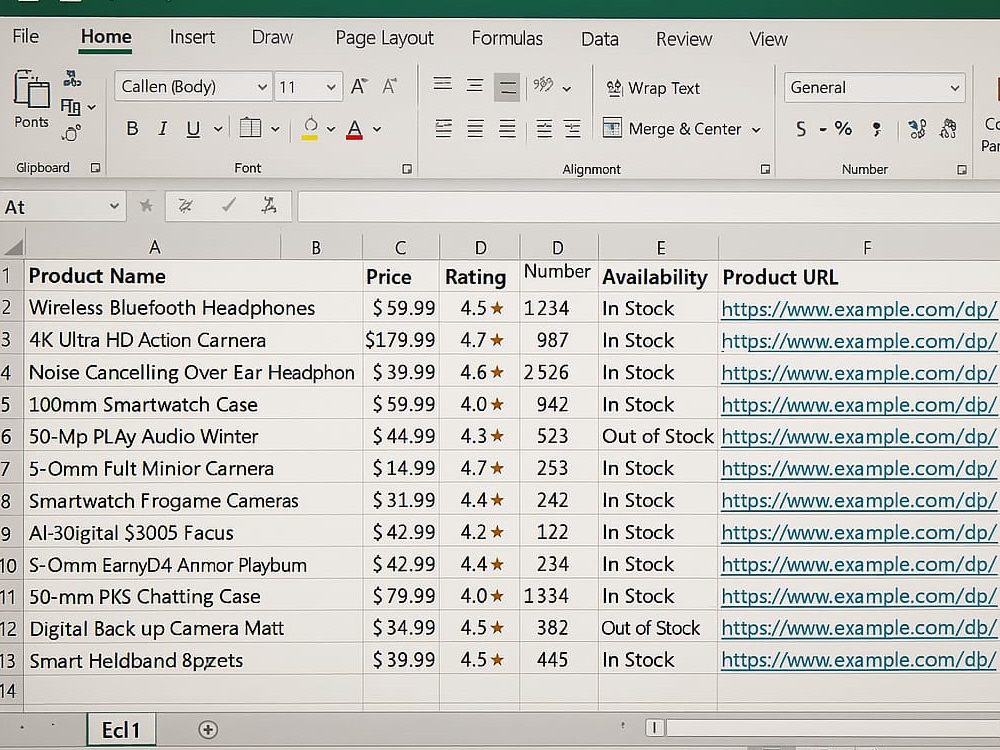Viewport: 1000px width, 750px height.
Task: Open the Clipboard group dialog launcher
Action: [95, 168]
